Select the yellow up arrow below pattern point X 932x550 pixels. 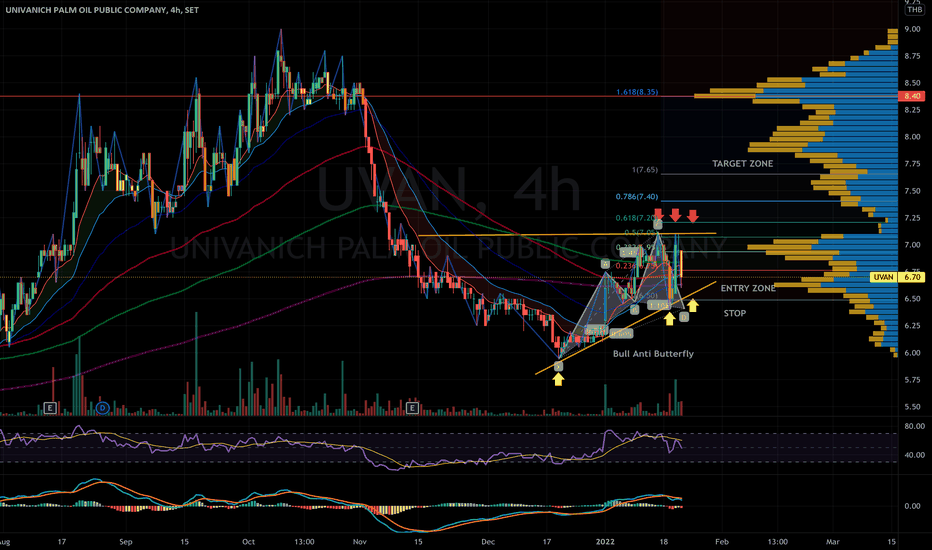[558, 379]
